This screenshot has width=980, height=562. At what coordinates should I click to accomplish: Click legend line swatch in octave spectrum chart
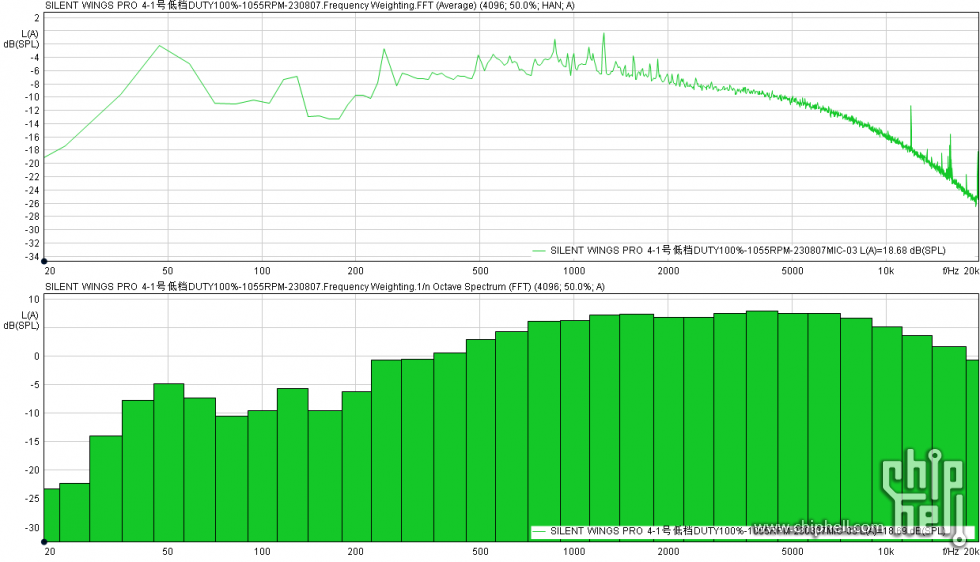(539, 532)
